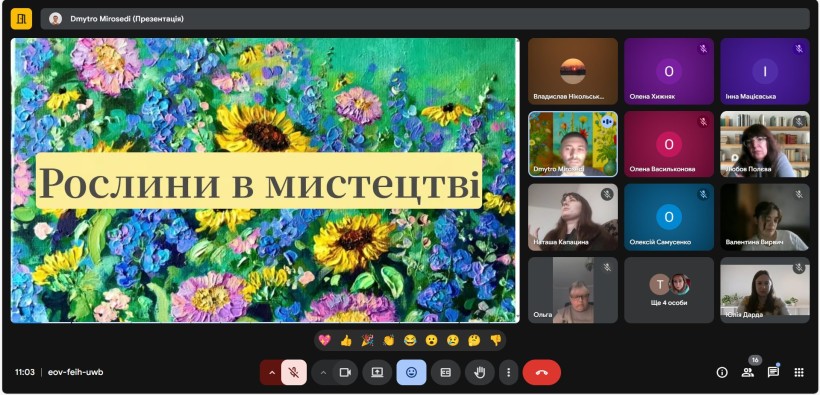
Task: Toggle the emoji reactions bar
Action: pyautogui.click(x=412, y=373)
